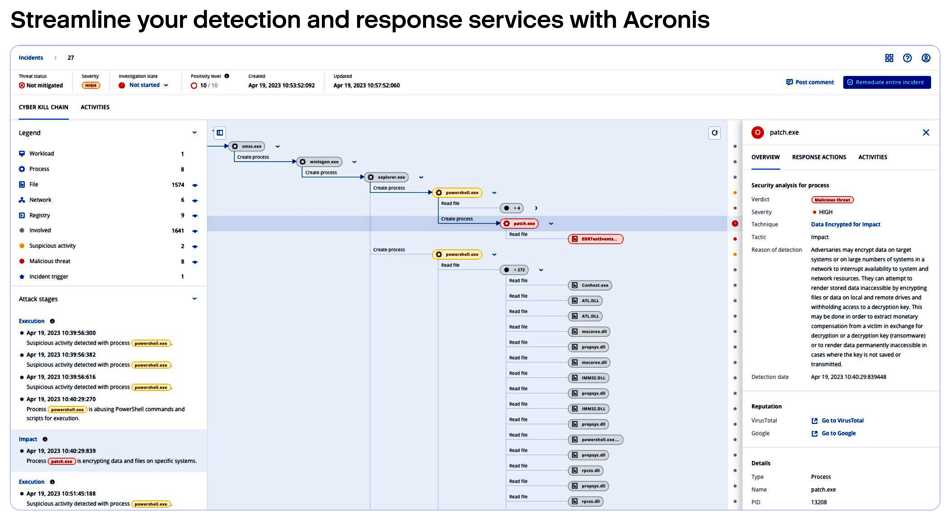Image resolution: width=950 pixels, height=522 pixels.
Task: Select the red file node read by patch.exe
Action: (x=596, y=239)
